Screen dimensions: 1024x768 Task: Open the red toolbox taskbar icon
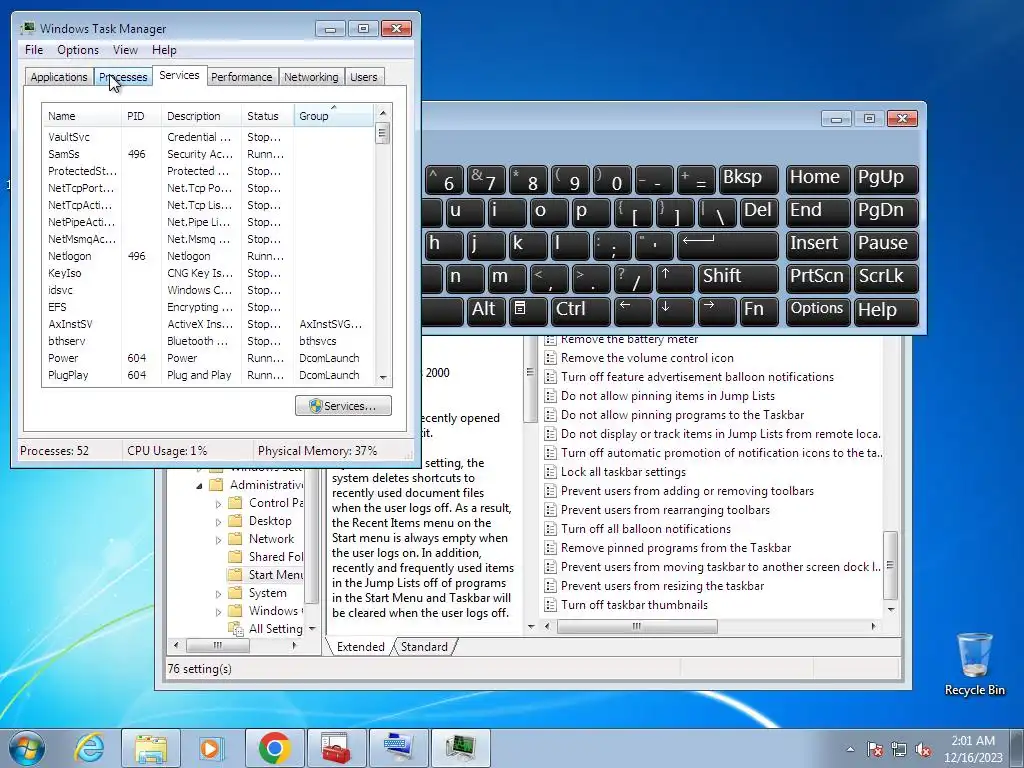tap(336, 748)
